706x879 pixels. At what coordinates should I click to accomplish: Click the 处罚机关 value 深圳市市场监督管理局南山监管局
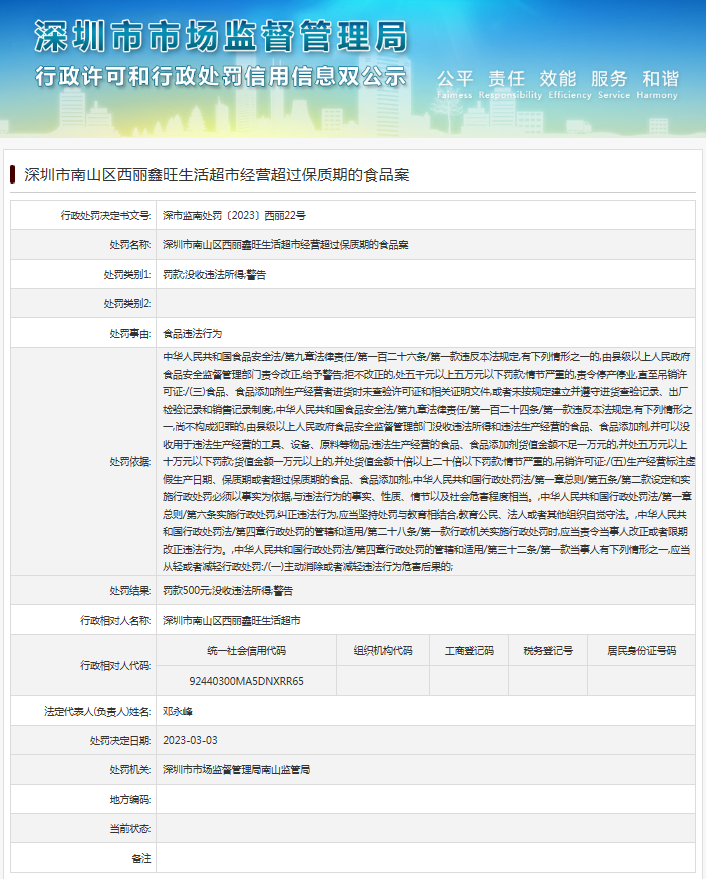coord(236,769)
